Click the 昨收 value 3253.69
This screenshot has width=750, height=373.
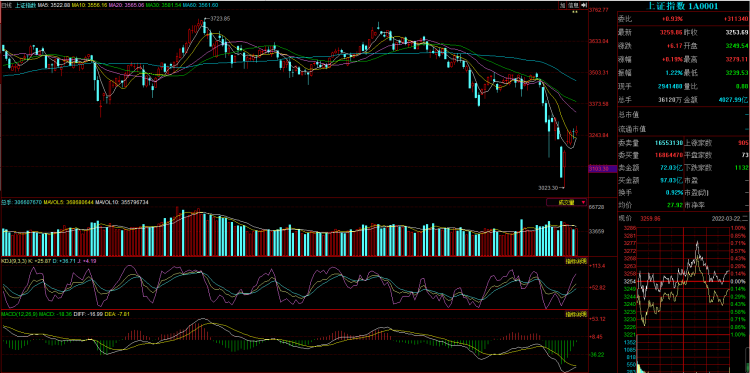(x=736, y=32)
